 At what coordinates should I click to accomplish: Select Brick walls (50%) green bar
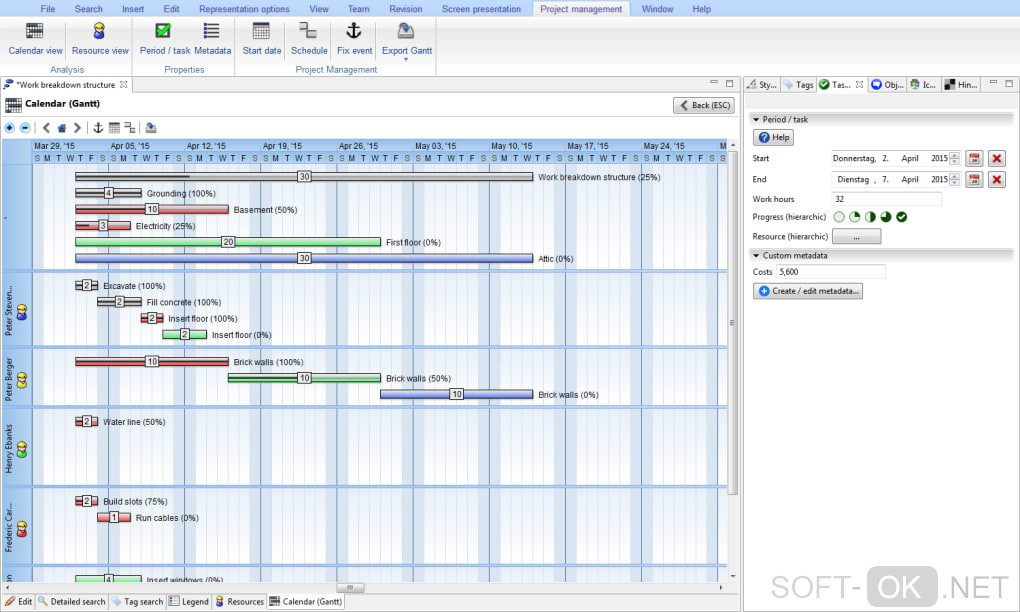pyautogui.click(x=304, y=378)
